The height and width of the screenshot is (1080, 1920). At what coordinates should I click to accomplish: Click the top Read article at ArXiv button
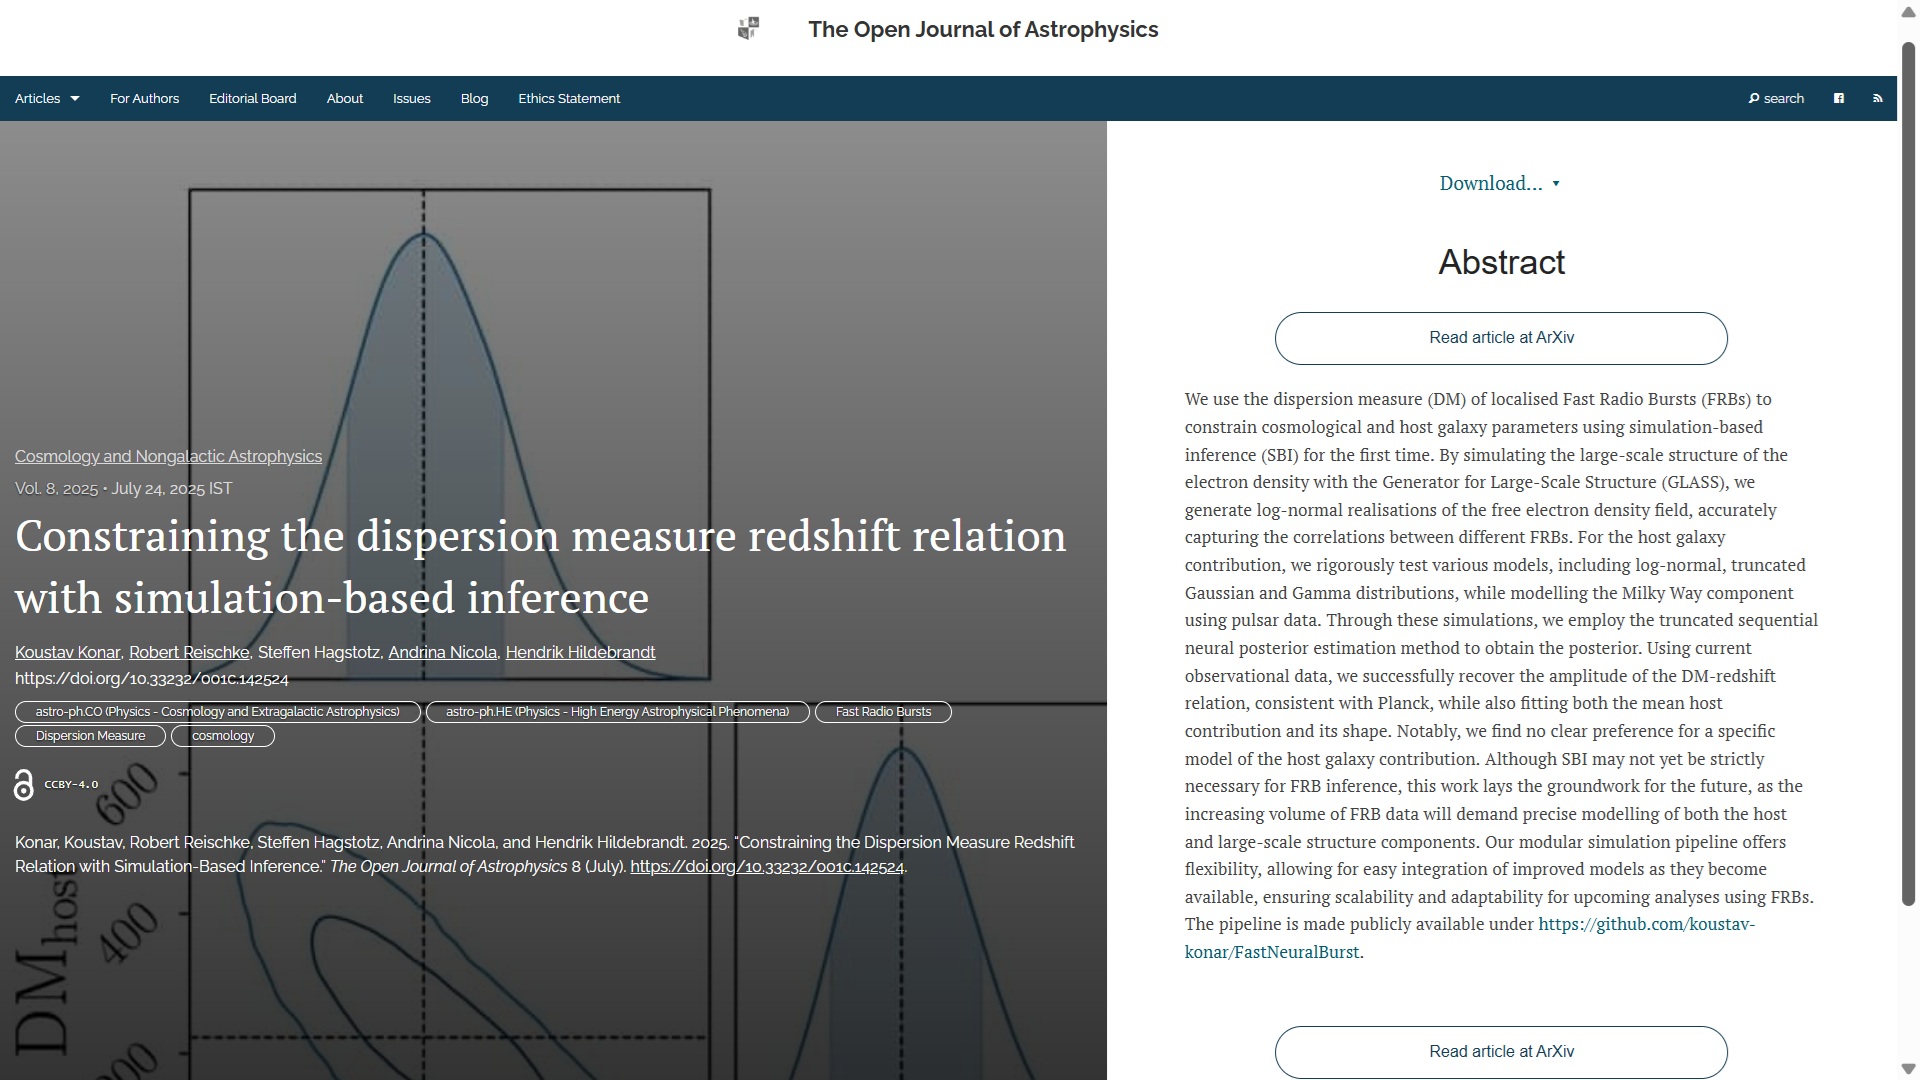click(x=1500, y=338)
